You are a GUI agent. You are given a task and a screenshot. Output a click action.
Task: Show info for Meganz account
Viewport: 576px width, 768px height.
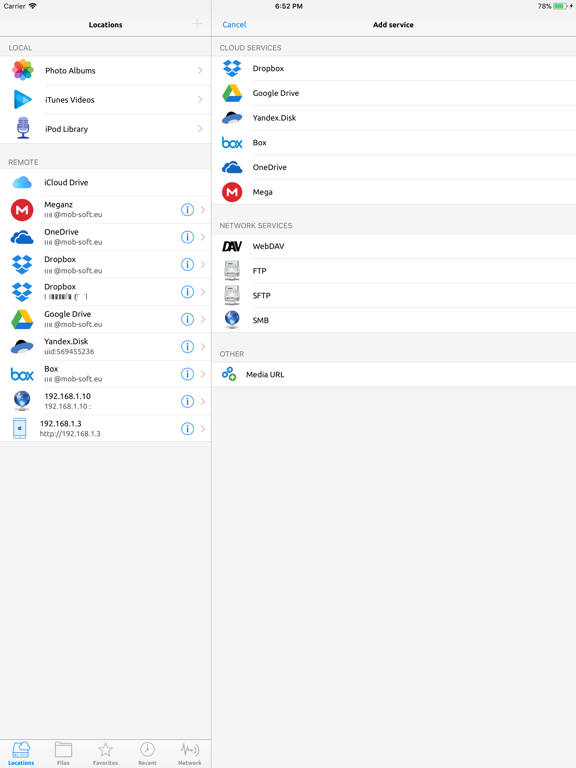187,210
